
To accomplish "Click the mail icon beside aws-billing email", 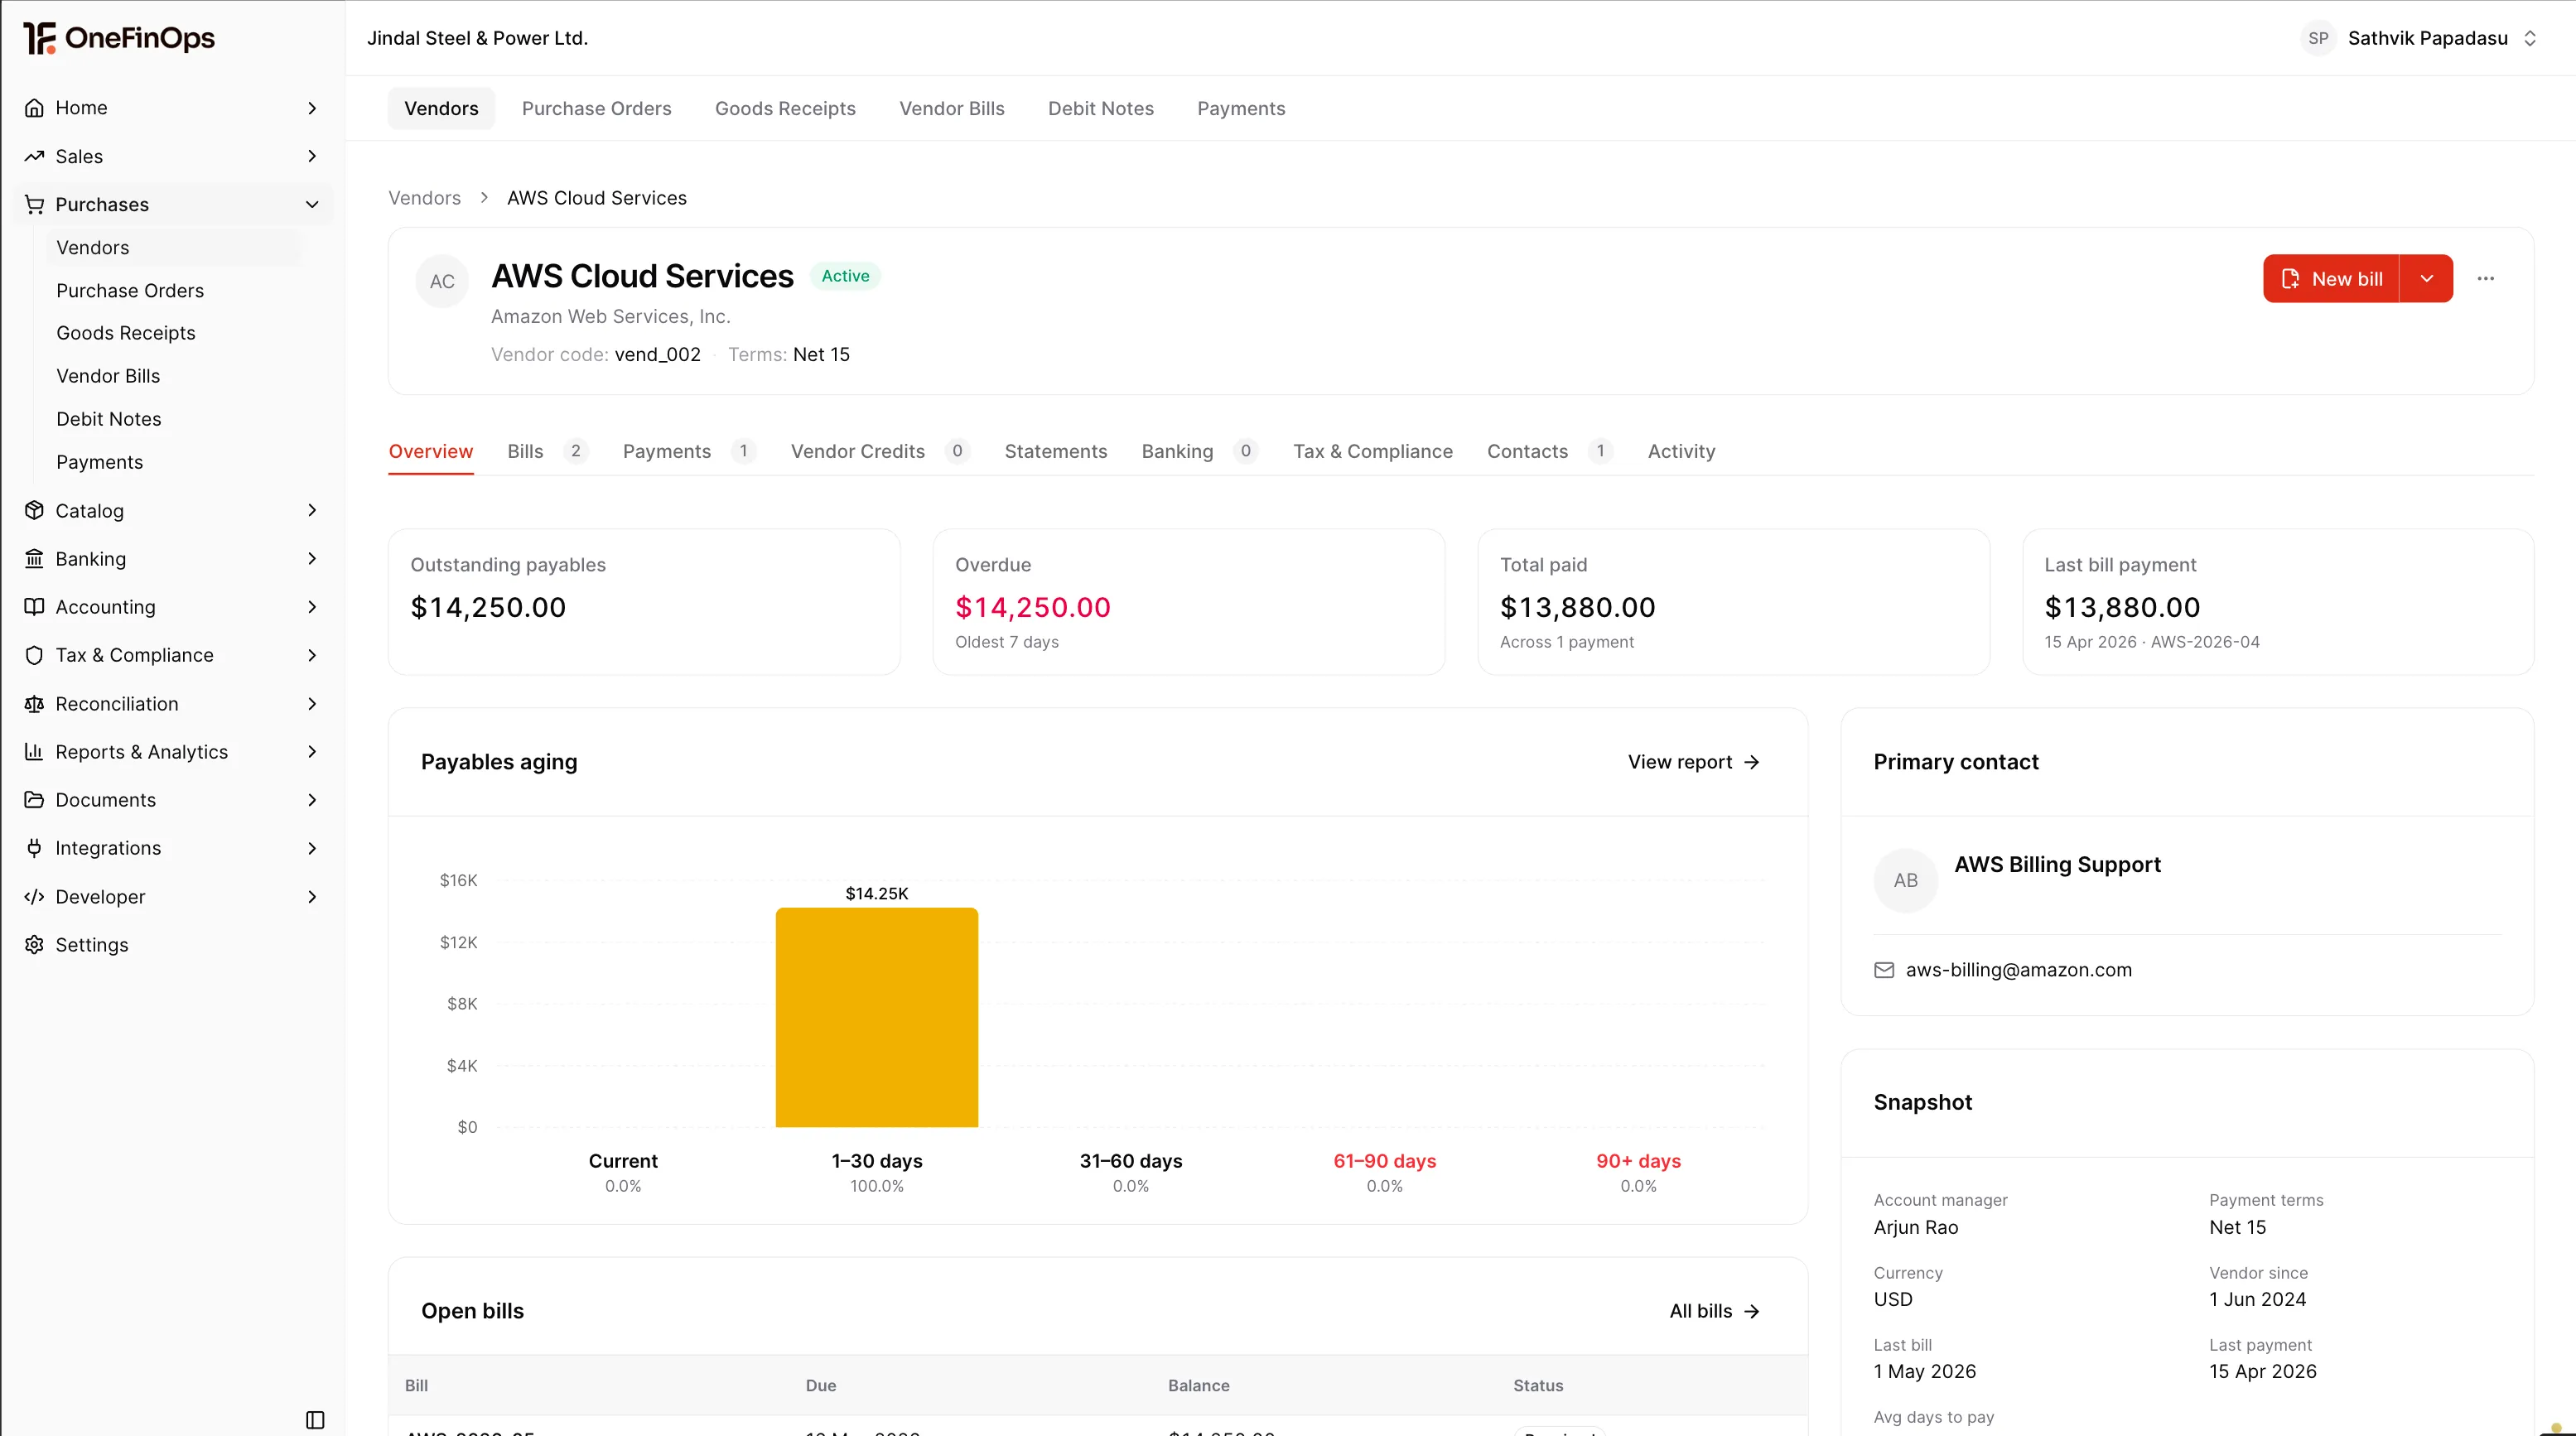I will 1884,970.
